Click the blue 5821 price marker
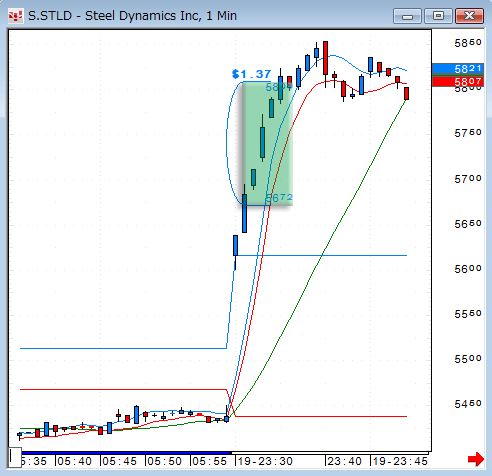492x476 pixels. [x=457, y=69]
